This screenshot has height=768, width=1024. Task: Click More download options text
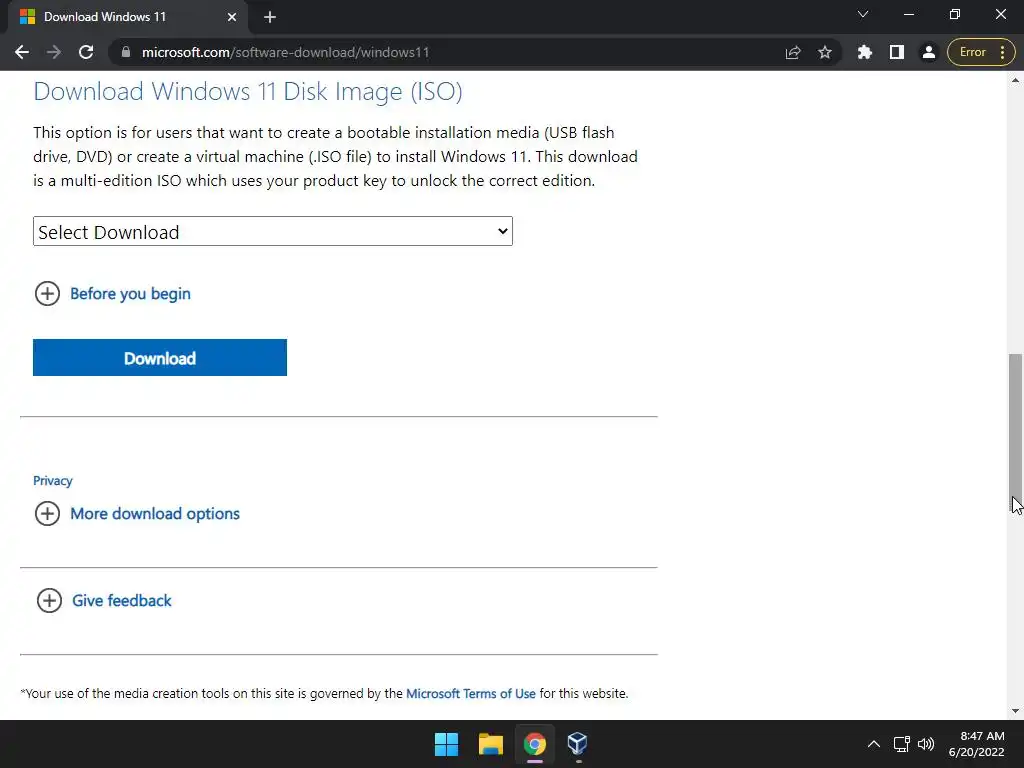click(155, 514)
